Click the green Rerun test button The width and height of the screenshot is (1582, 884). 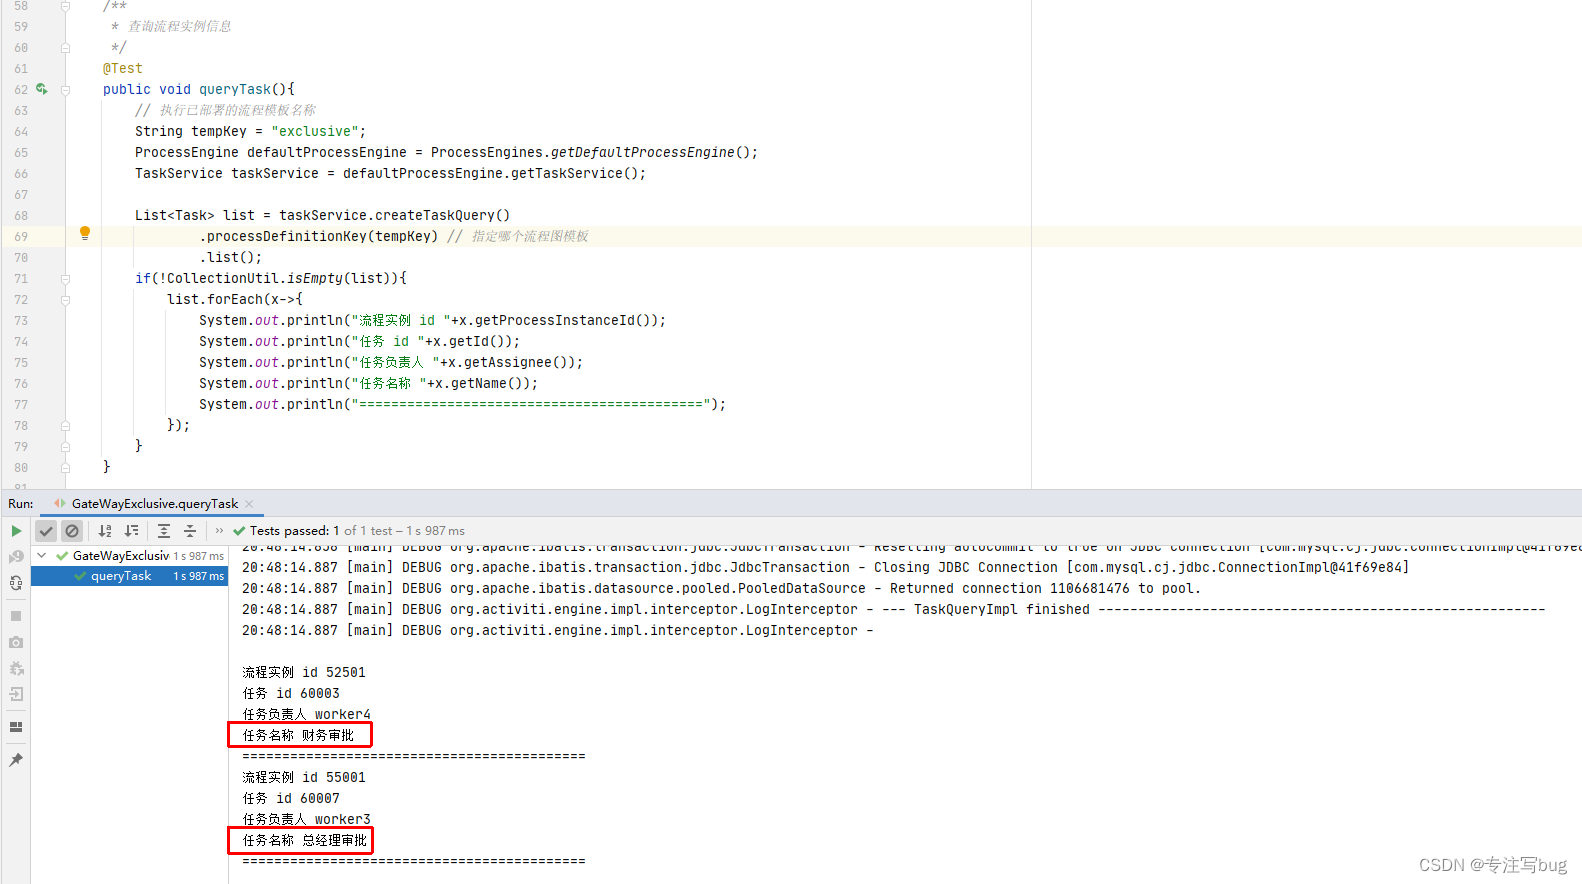[16, 531]
